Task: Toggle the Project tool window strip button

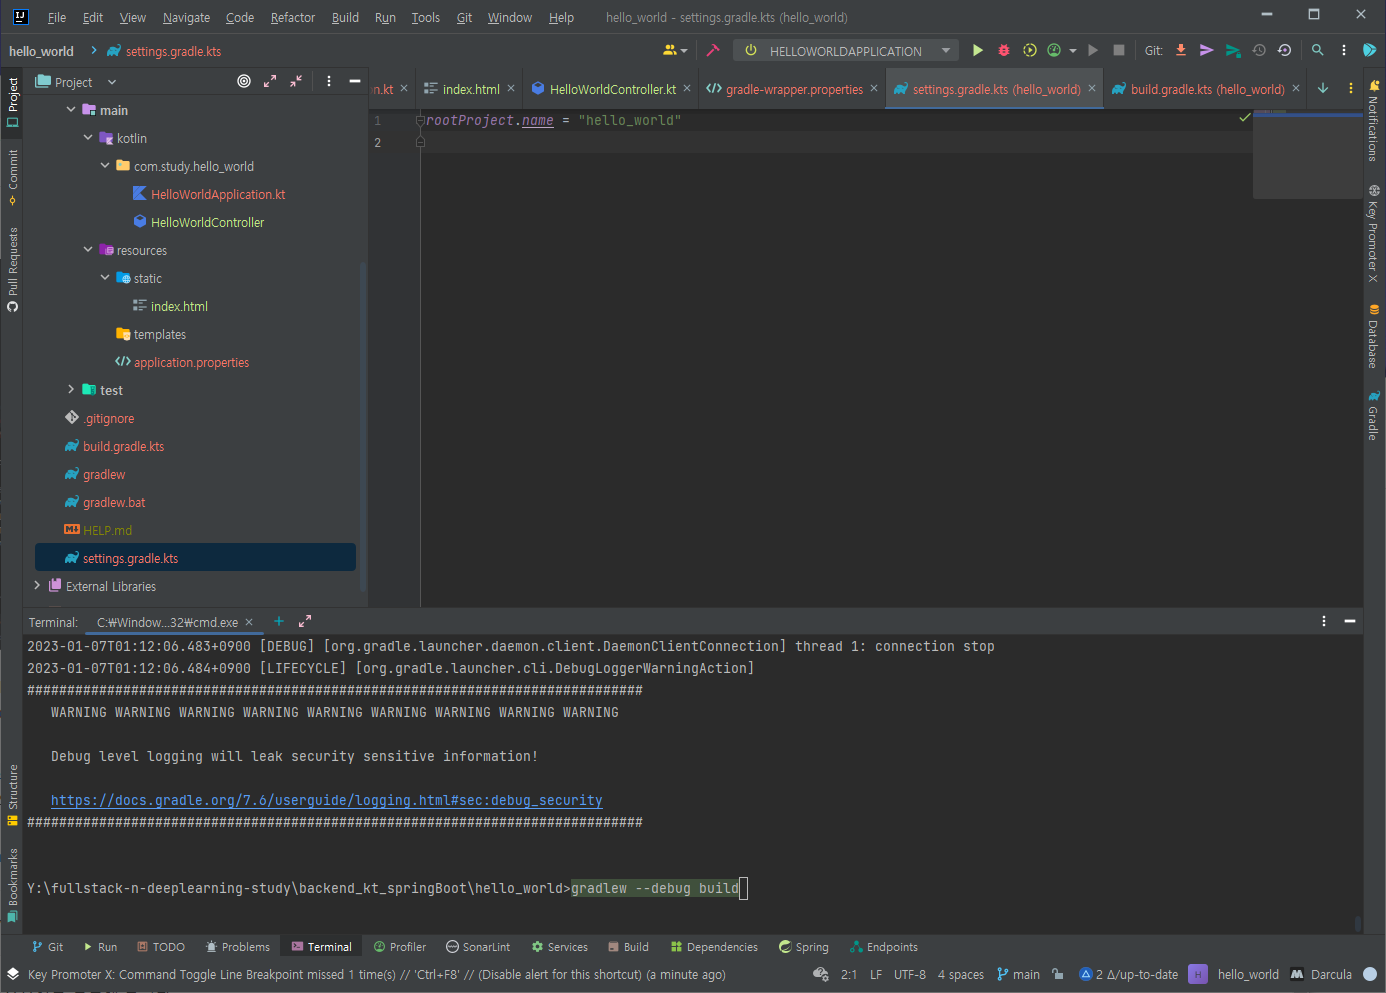Action: click(x=12, y=101)
